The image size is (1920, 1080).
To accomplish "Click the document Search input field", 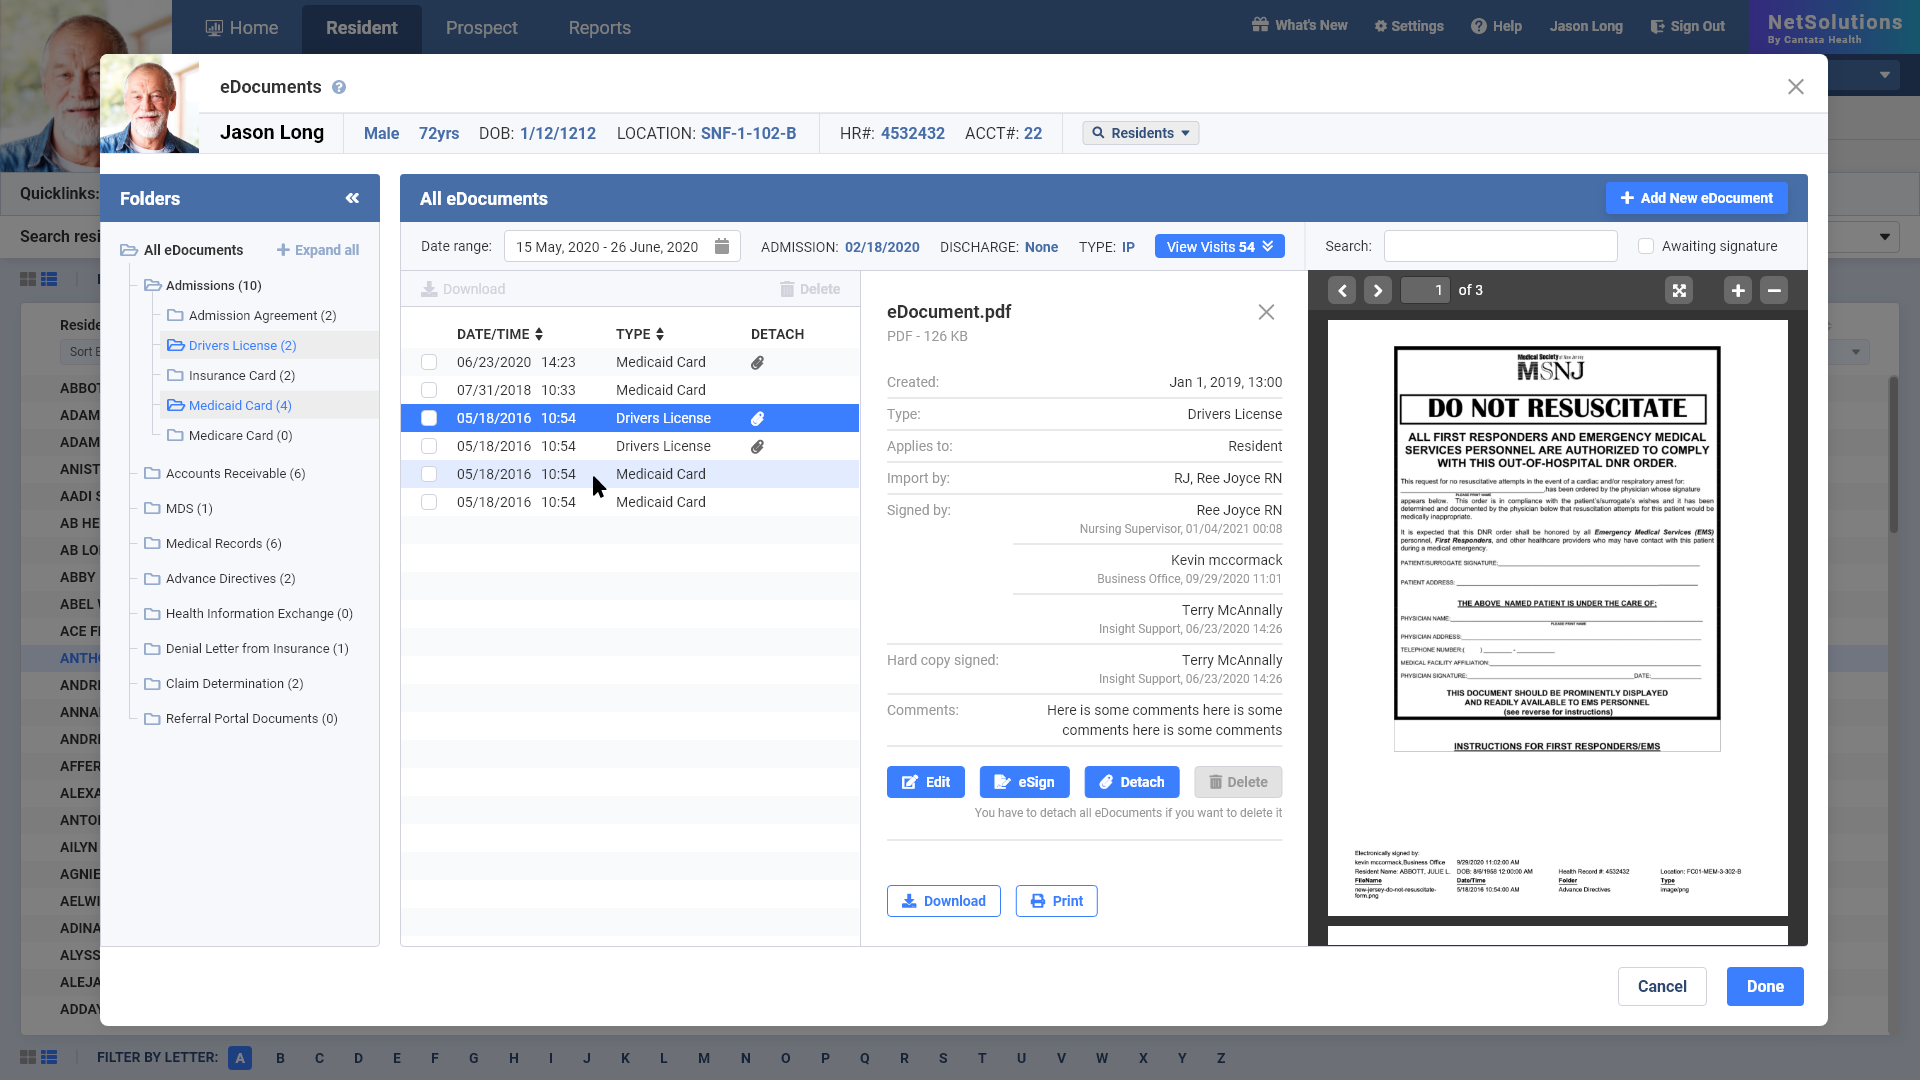I will click(x=1500, y=246).
